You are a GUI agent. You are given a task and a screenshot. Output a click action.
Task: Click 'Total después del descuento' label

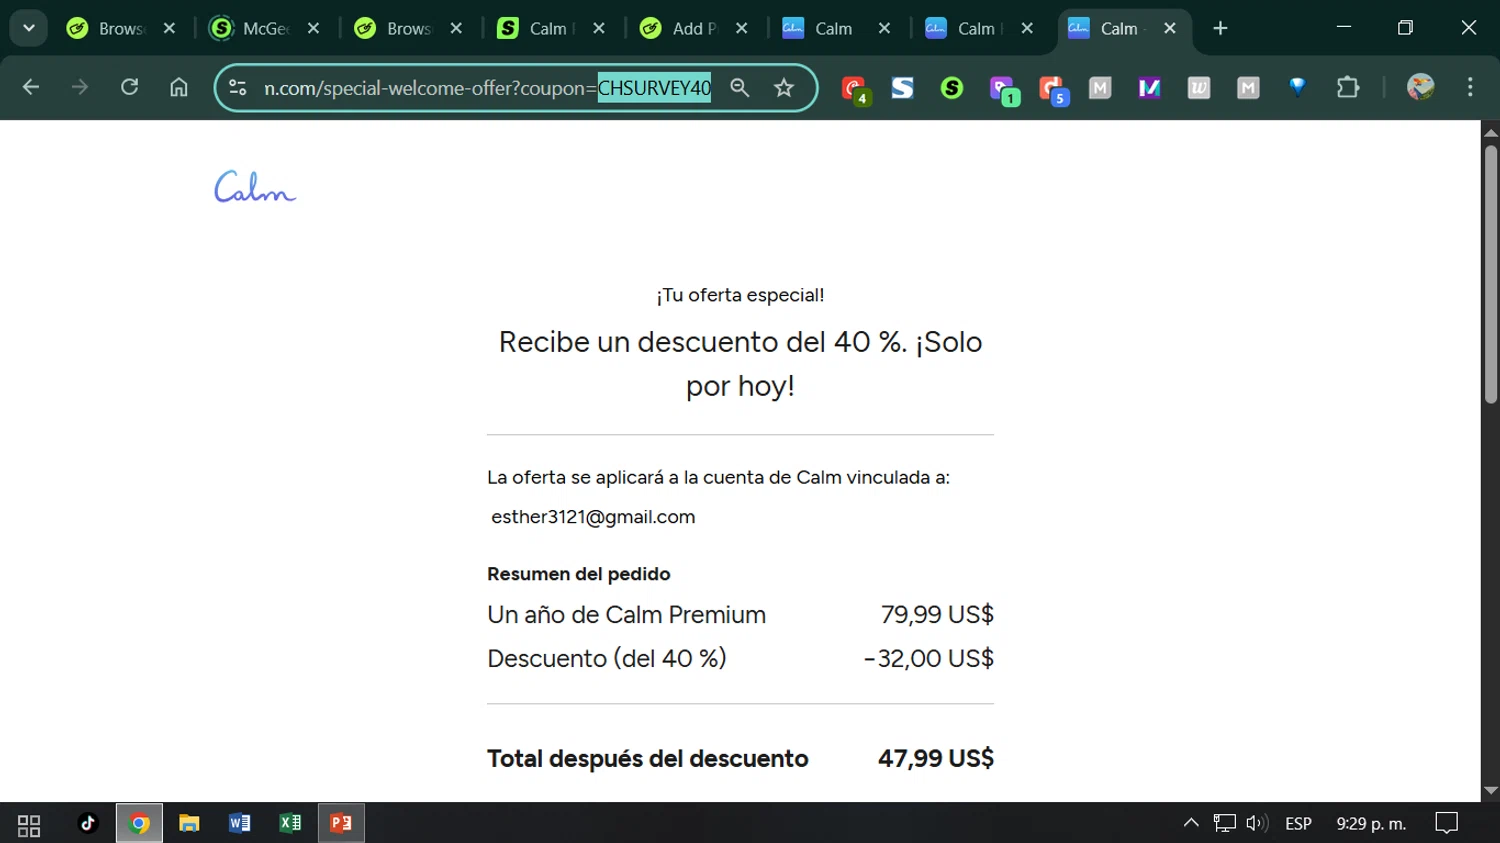648,759
